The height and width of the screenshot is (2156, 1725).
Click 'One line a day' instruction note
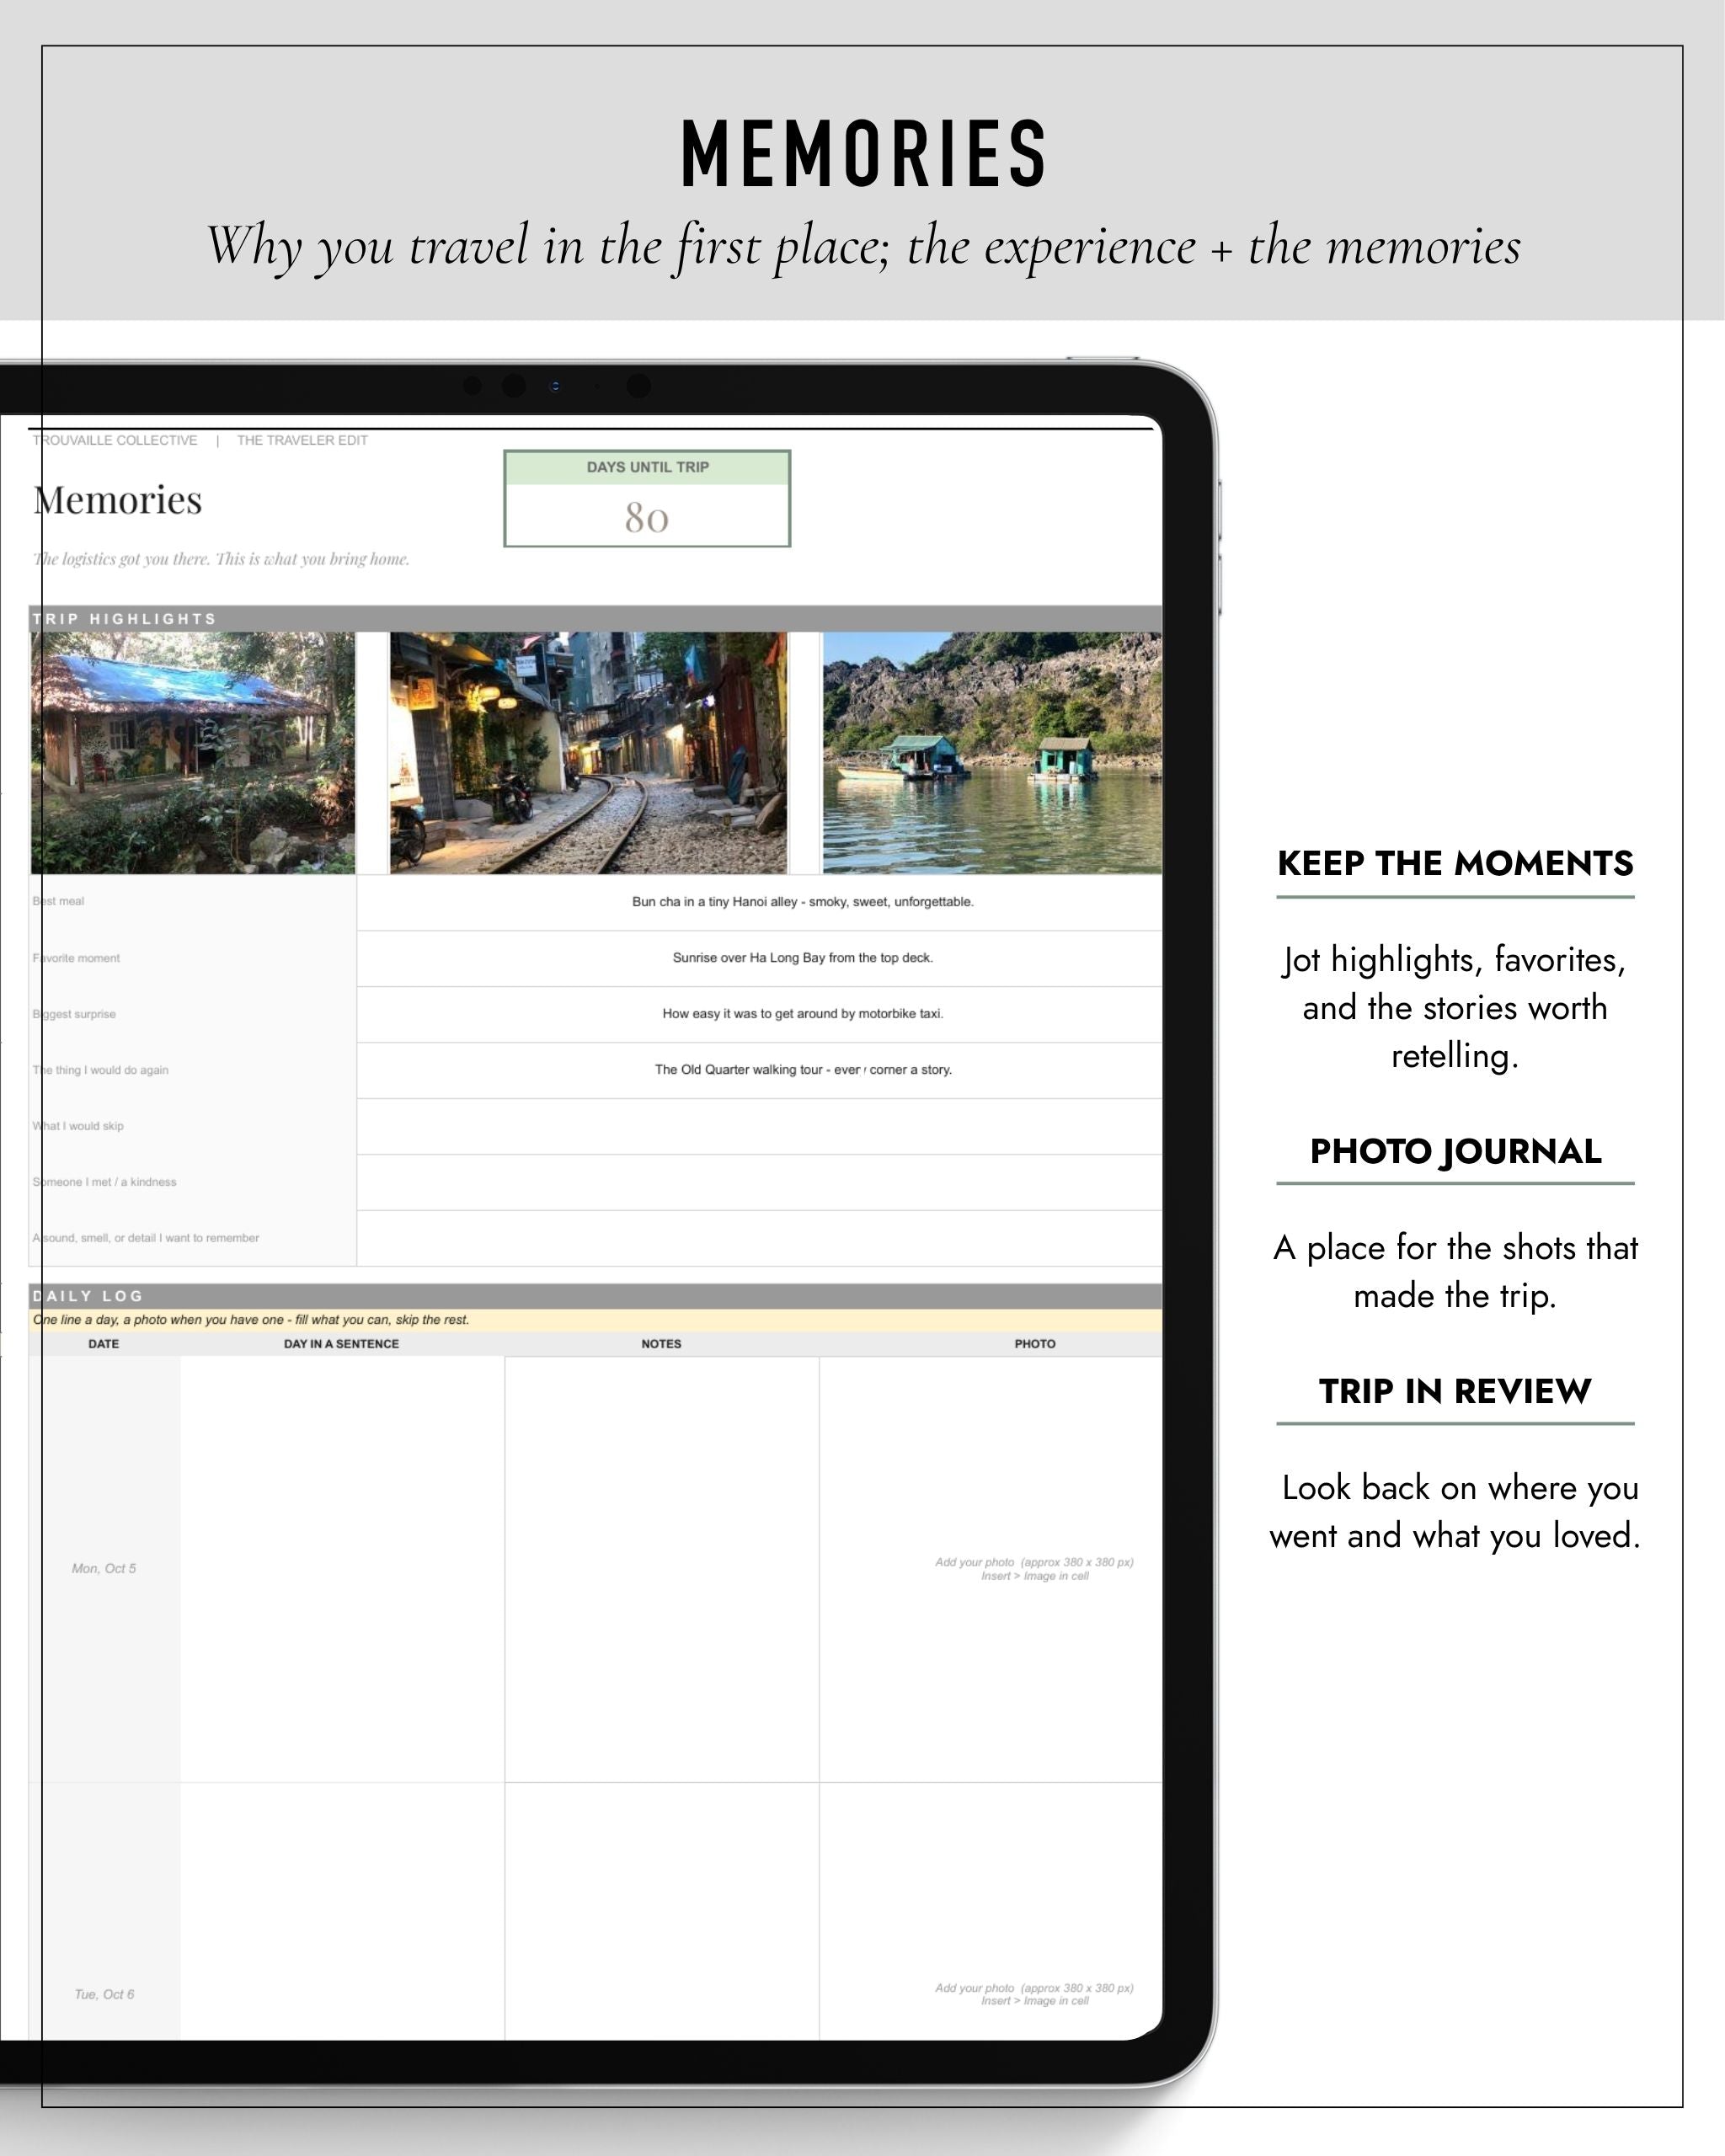click(x=251, y=1320)
